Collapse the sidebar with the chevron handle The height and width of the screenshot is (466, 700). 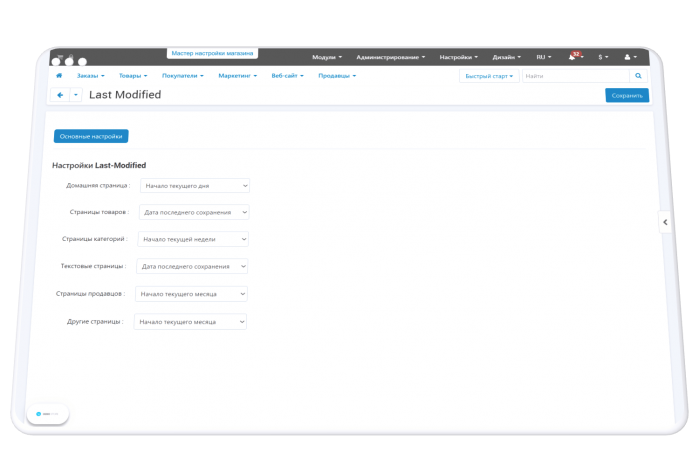[x=665, y=222]
